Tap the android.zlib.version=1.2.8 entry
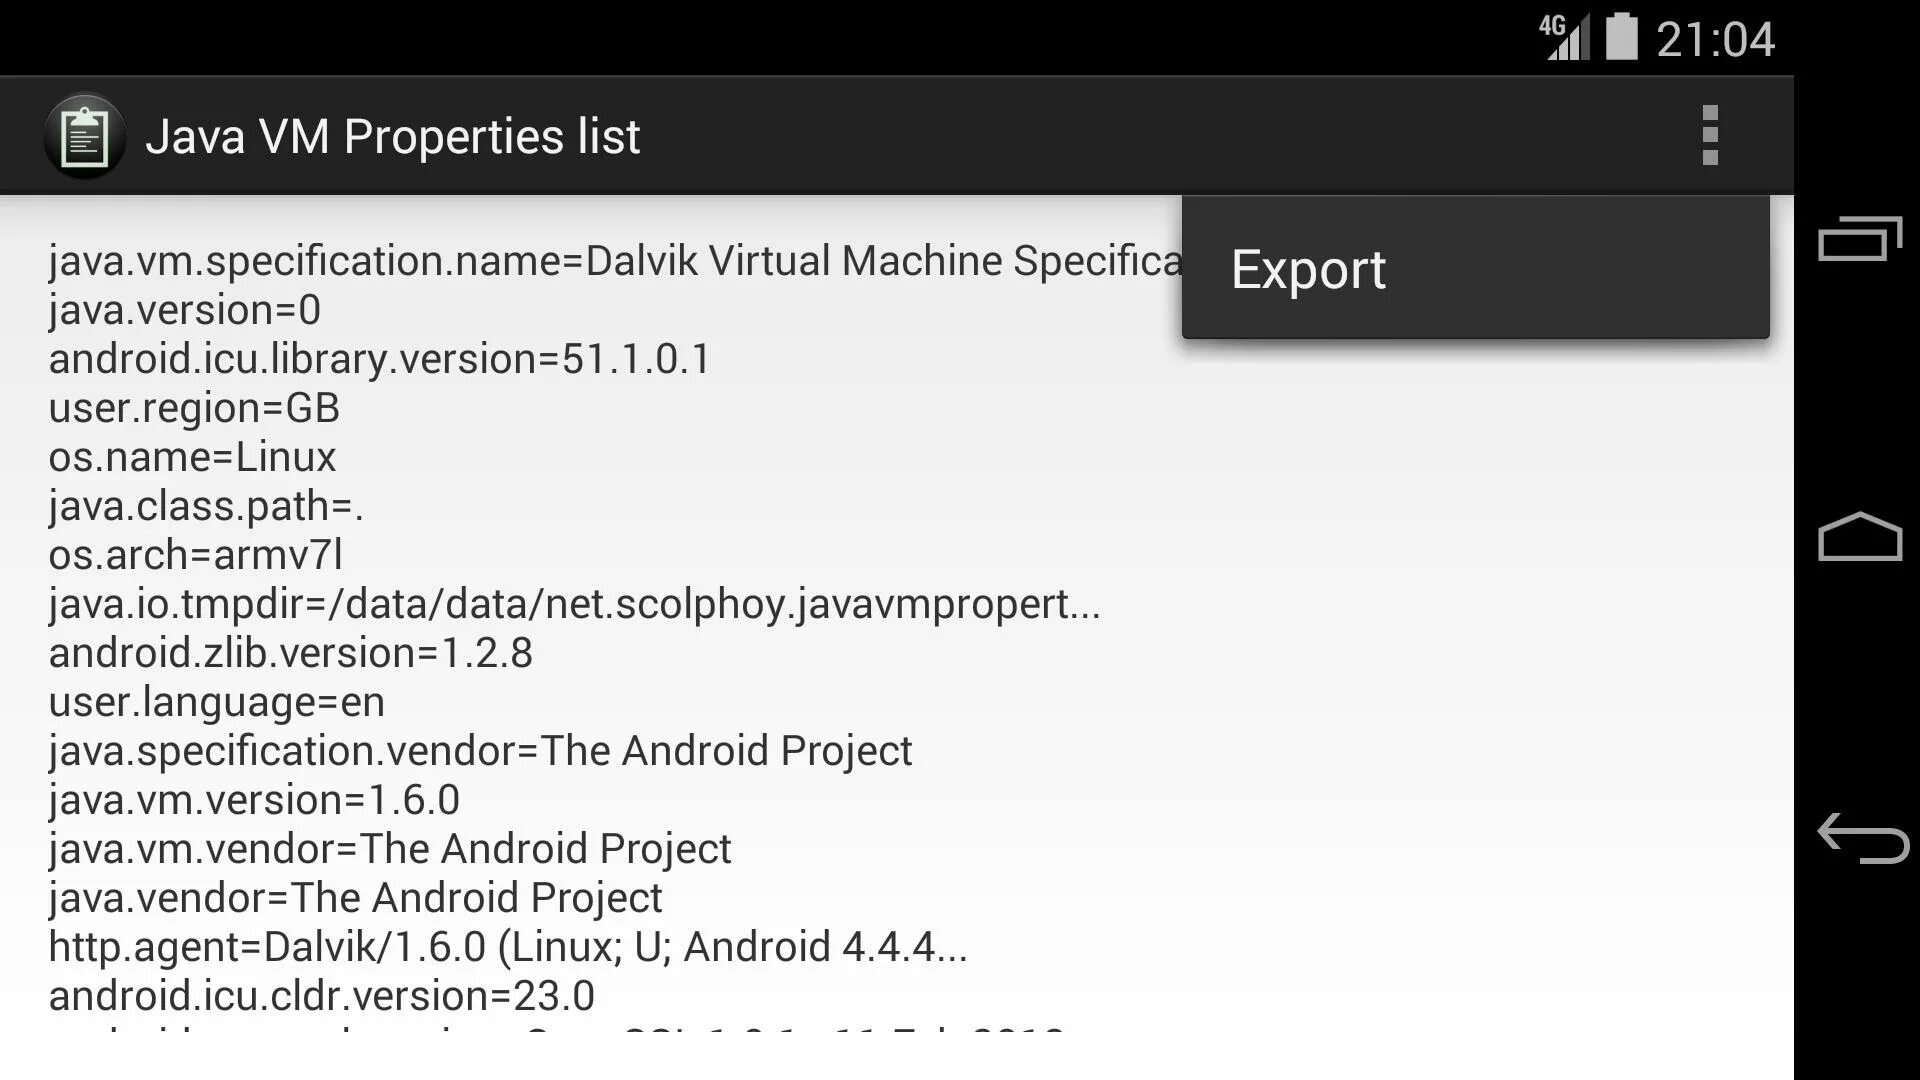Screen dimensions: 1920x1080 pyautogui.click(x=291, y=653)
